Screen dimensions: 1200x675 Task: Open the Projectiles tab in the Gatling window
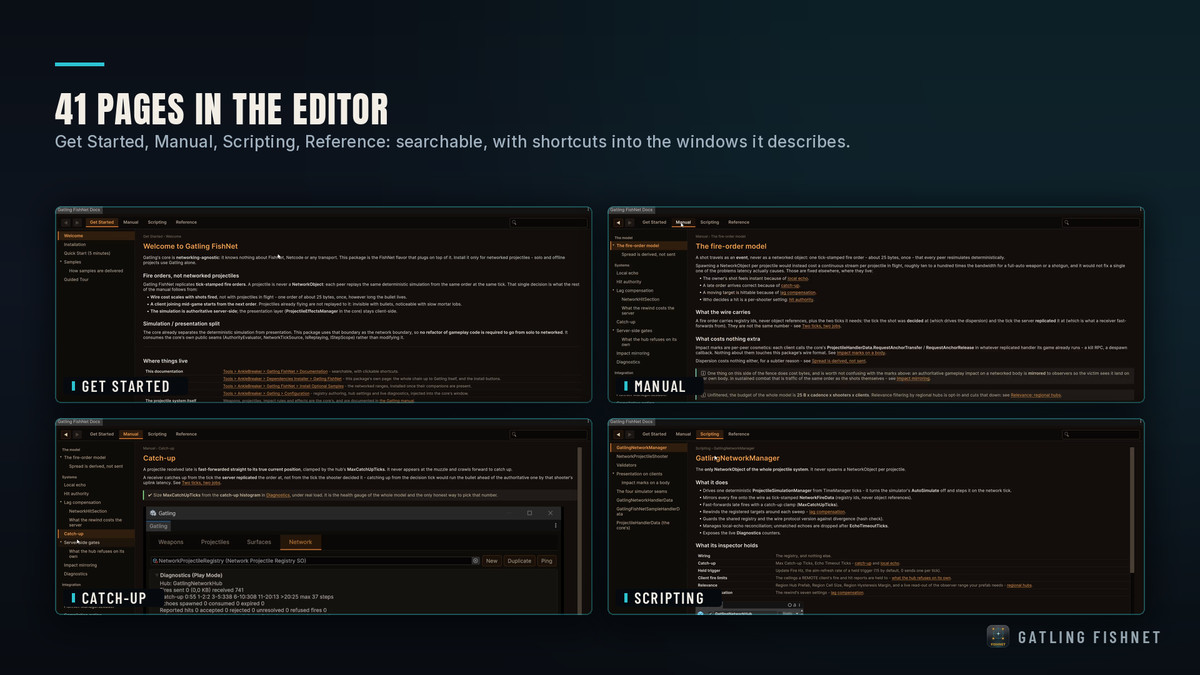click(215, 542)
